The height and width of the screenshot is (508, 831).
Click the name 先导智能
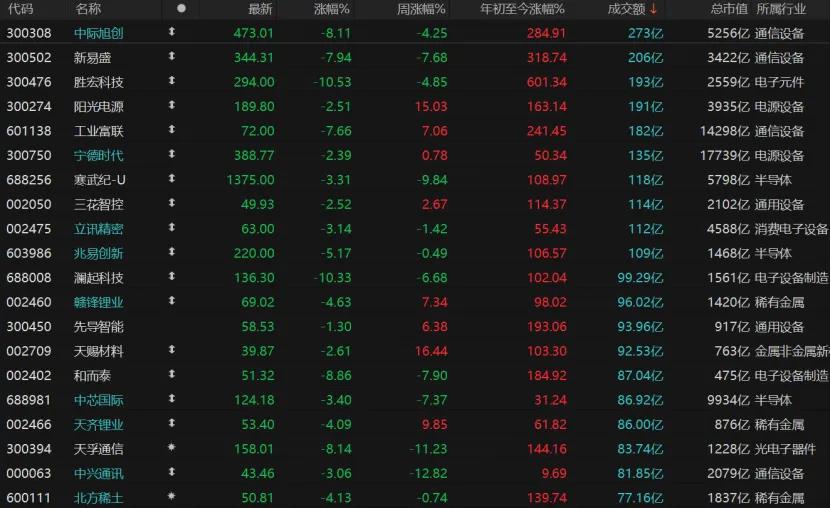point(99,327)
